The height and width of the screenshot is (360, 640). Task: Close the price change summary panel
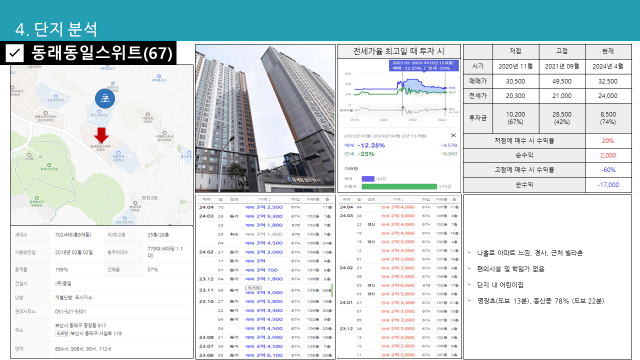click(453, 135)
